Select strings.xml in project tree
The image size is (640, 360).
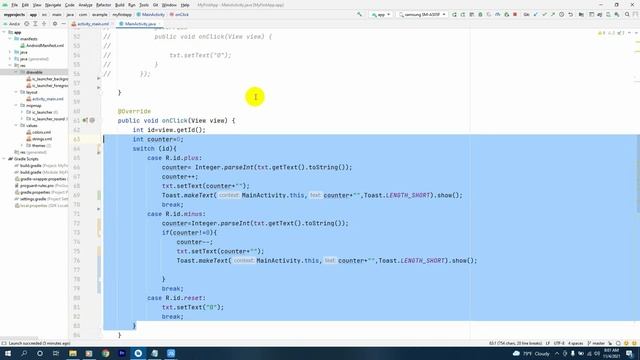[x=39, y=139]
